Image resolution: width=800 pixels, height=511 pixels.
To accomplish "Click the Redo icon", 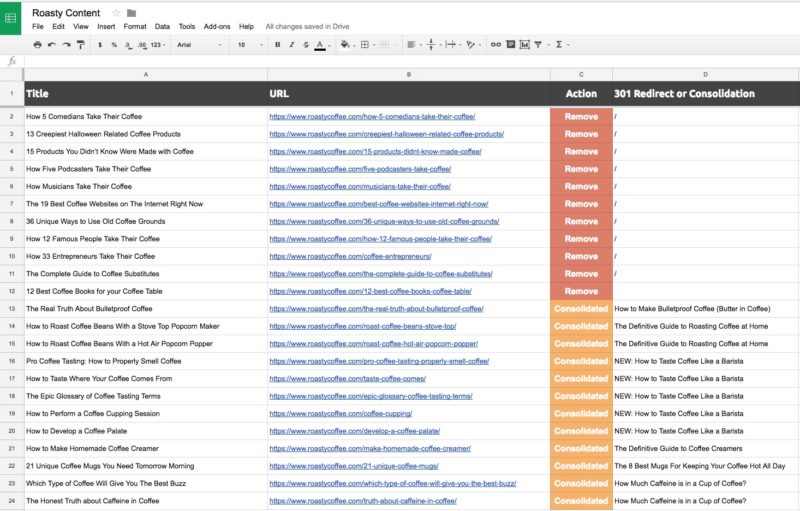I will click(66, 45).
